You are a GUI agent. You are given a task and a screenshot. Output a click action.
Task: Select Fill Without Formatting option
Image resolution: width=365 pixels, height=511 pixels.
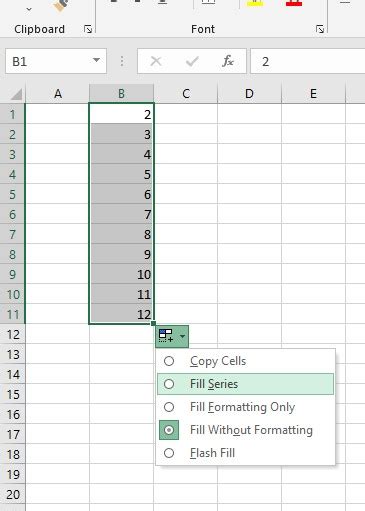[x=245, y=430]
